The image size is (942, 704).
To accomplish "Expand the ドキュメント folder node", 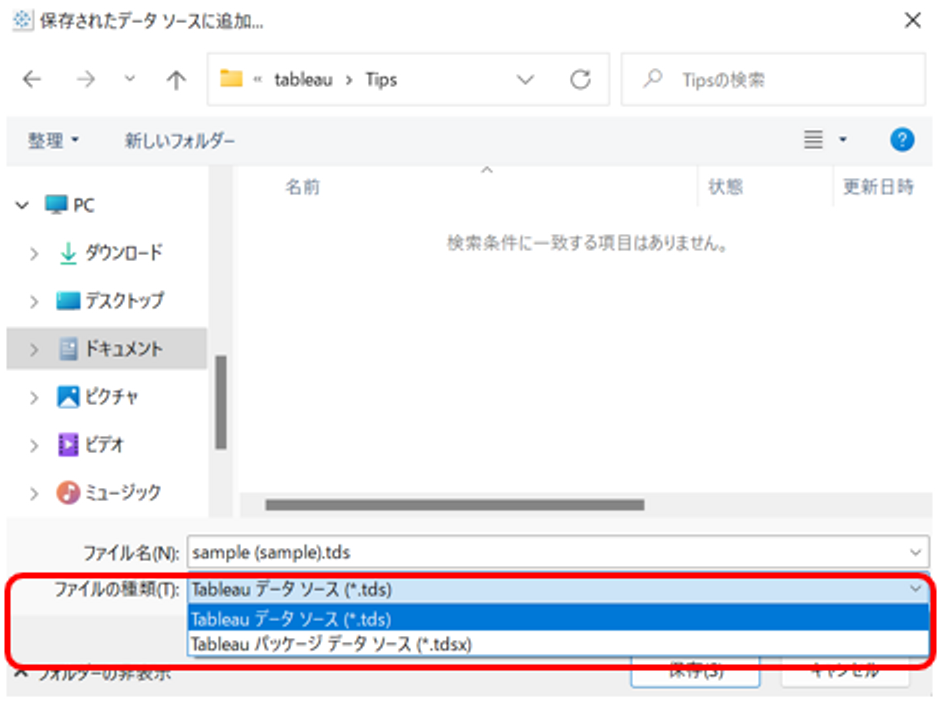I will point(34,350).
